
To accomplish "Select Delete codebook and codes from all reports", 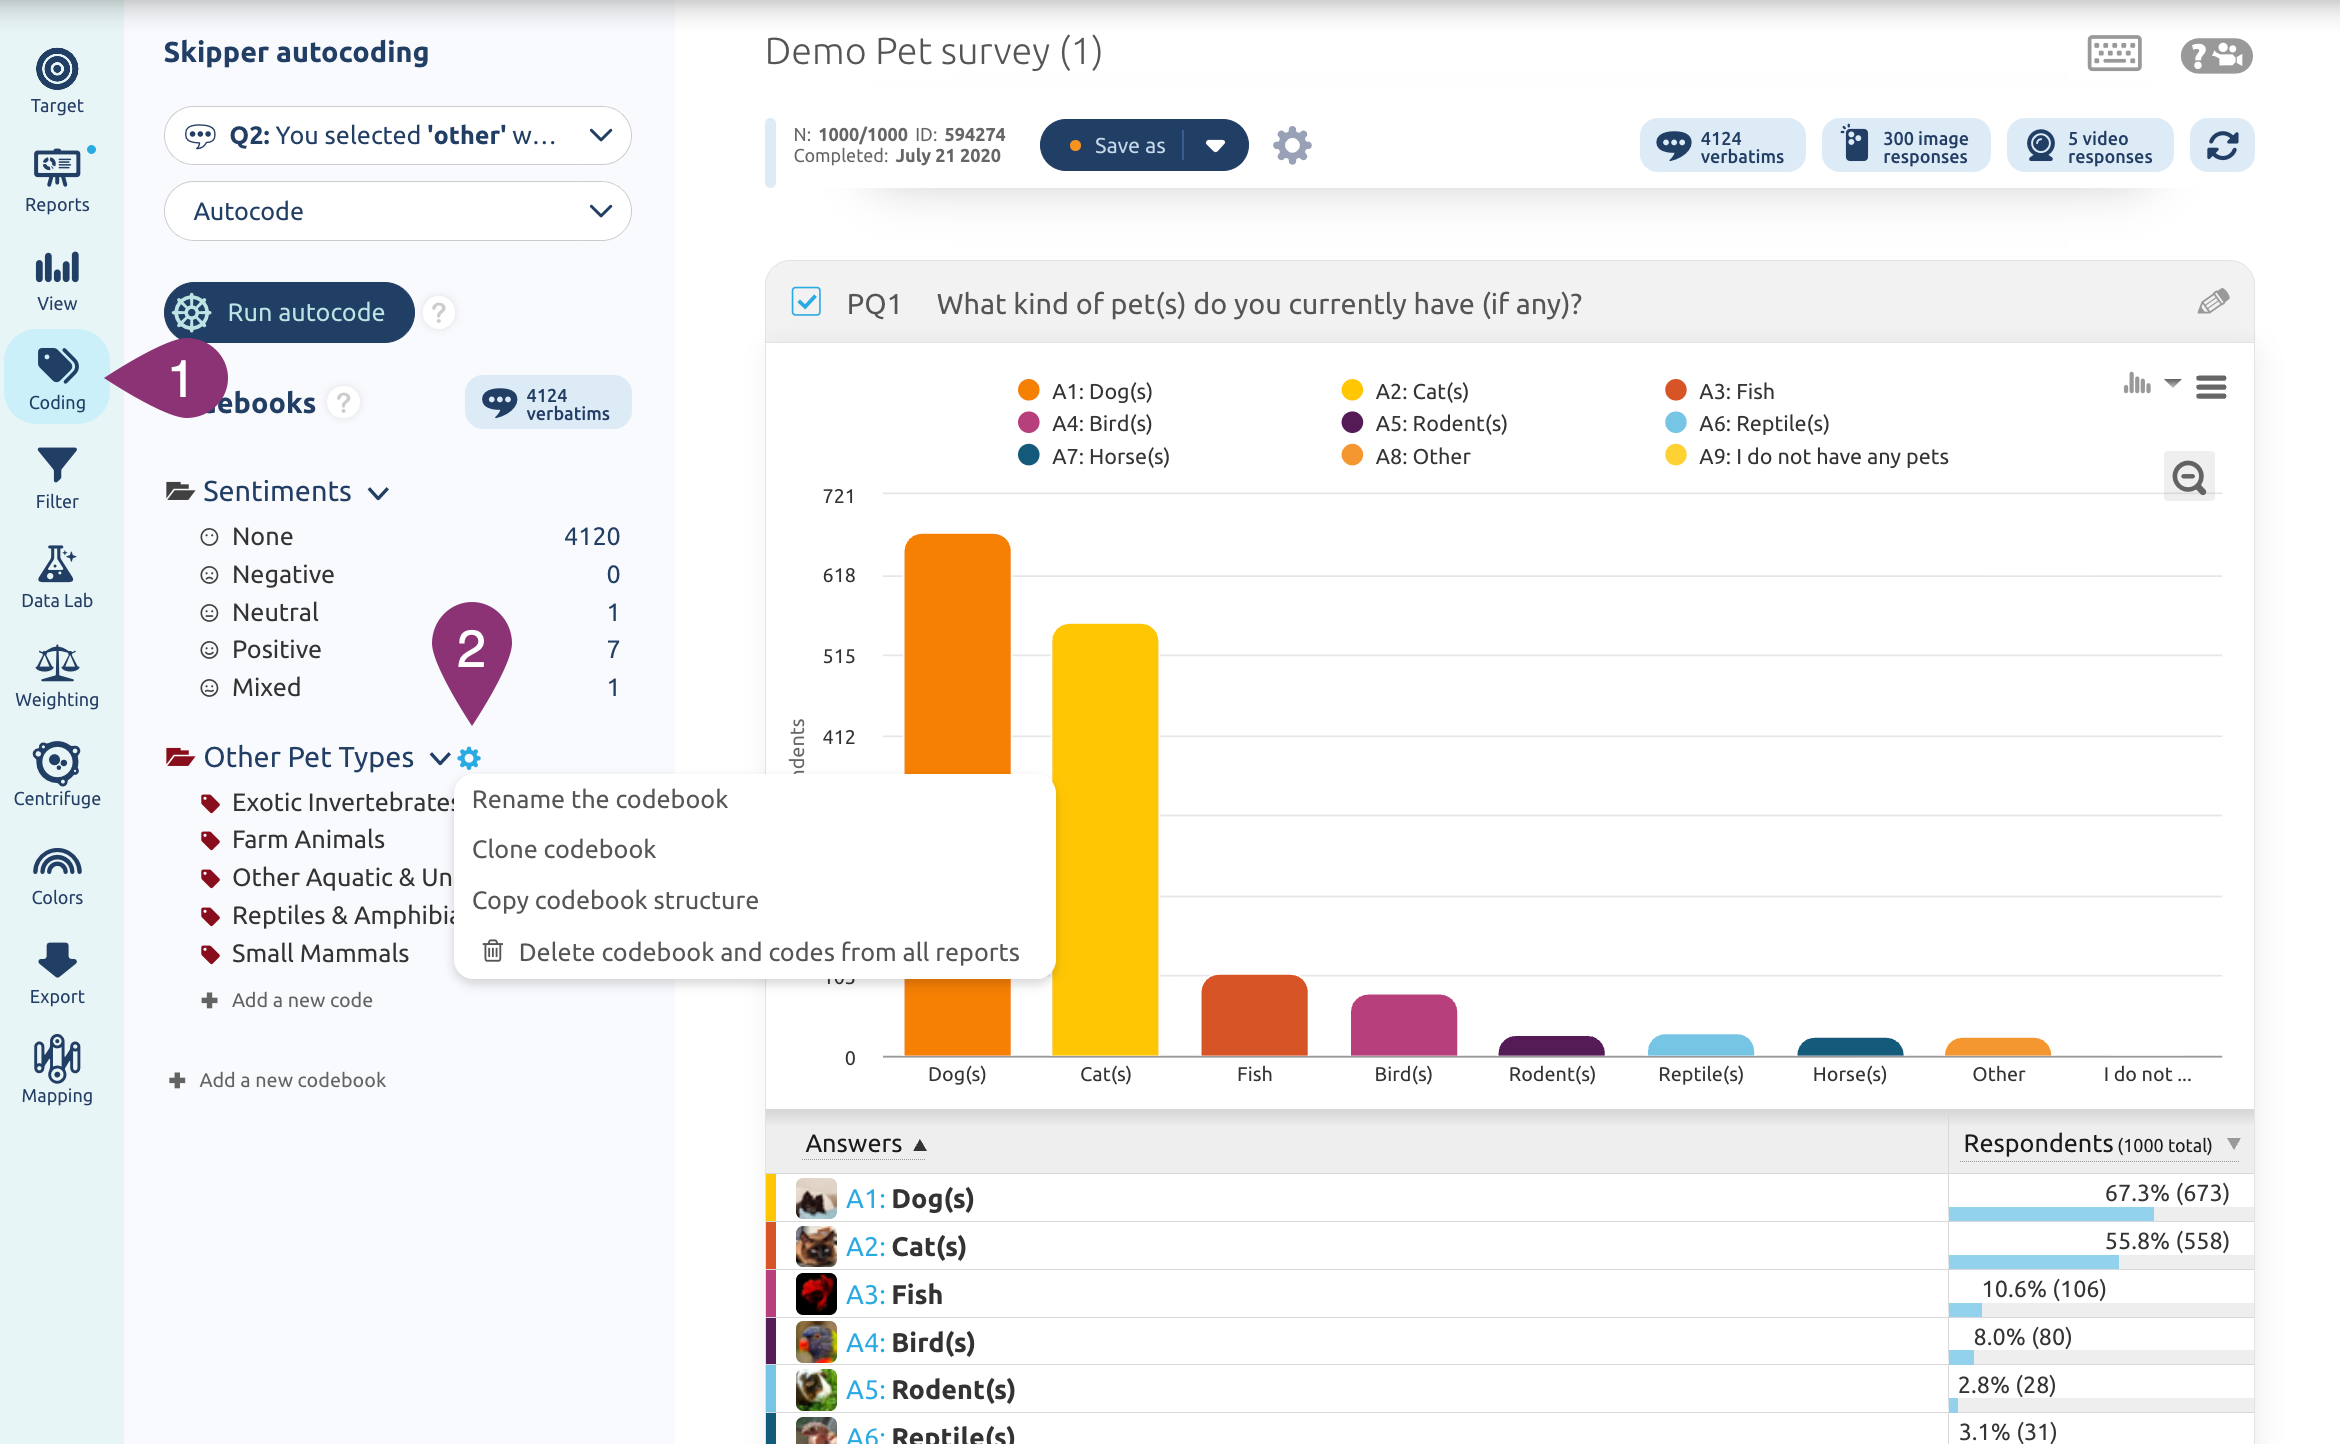I will point(750,951).
